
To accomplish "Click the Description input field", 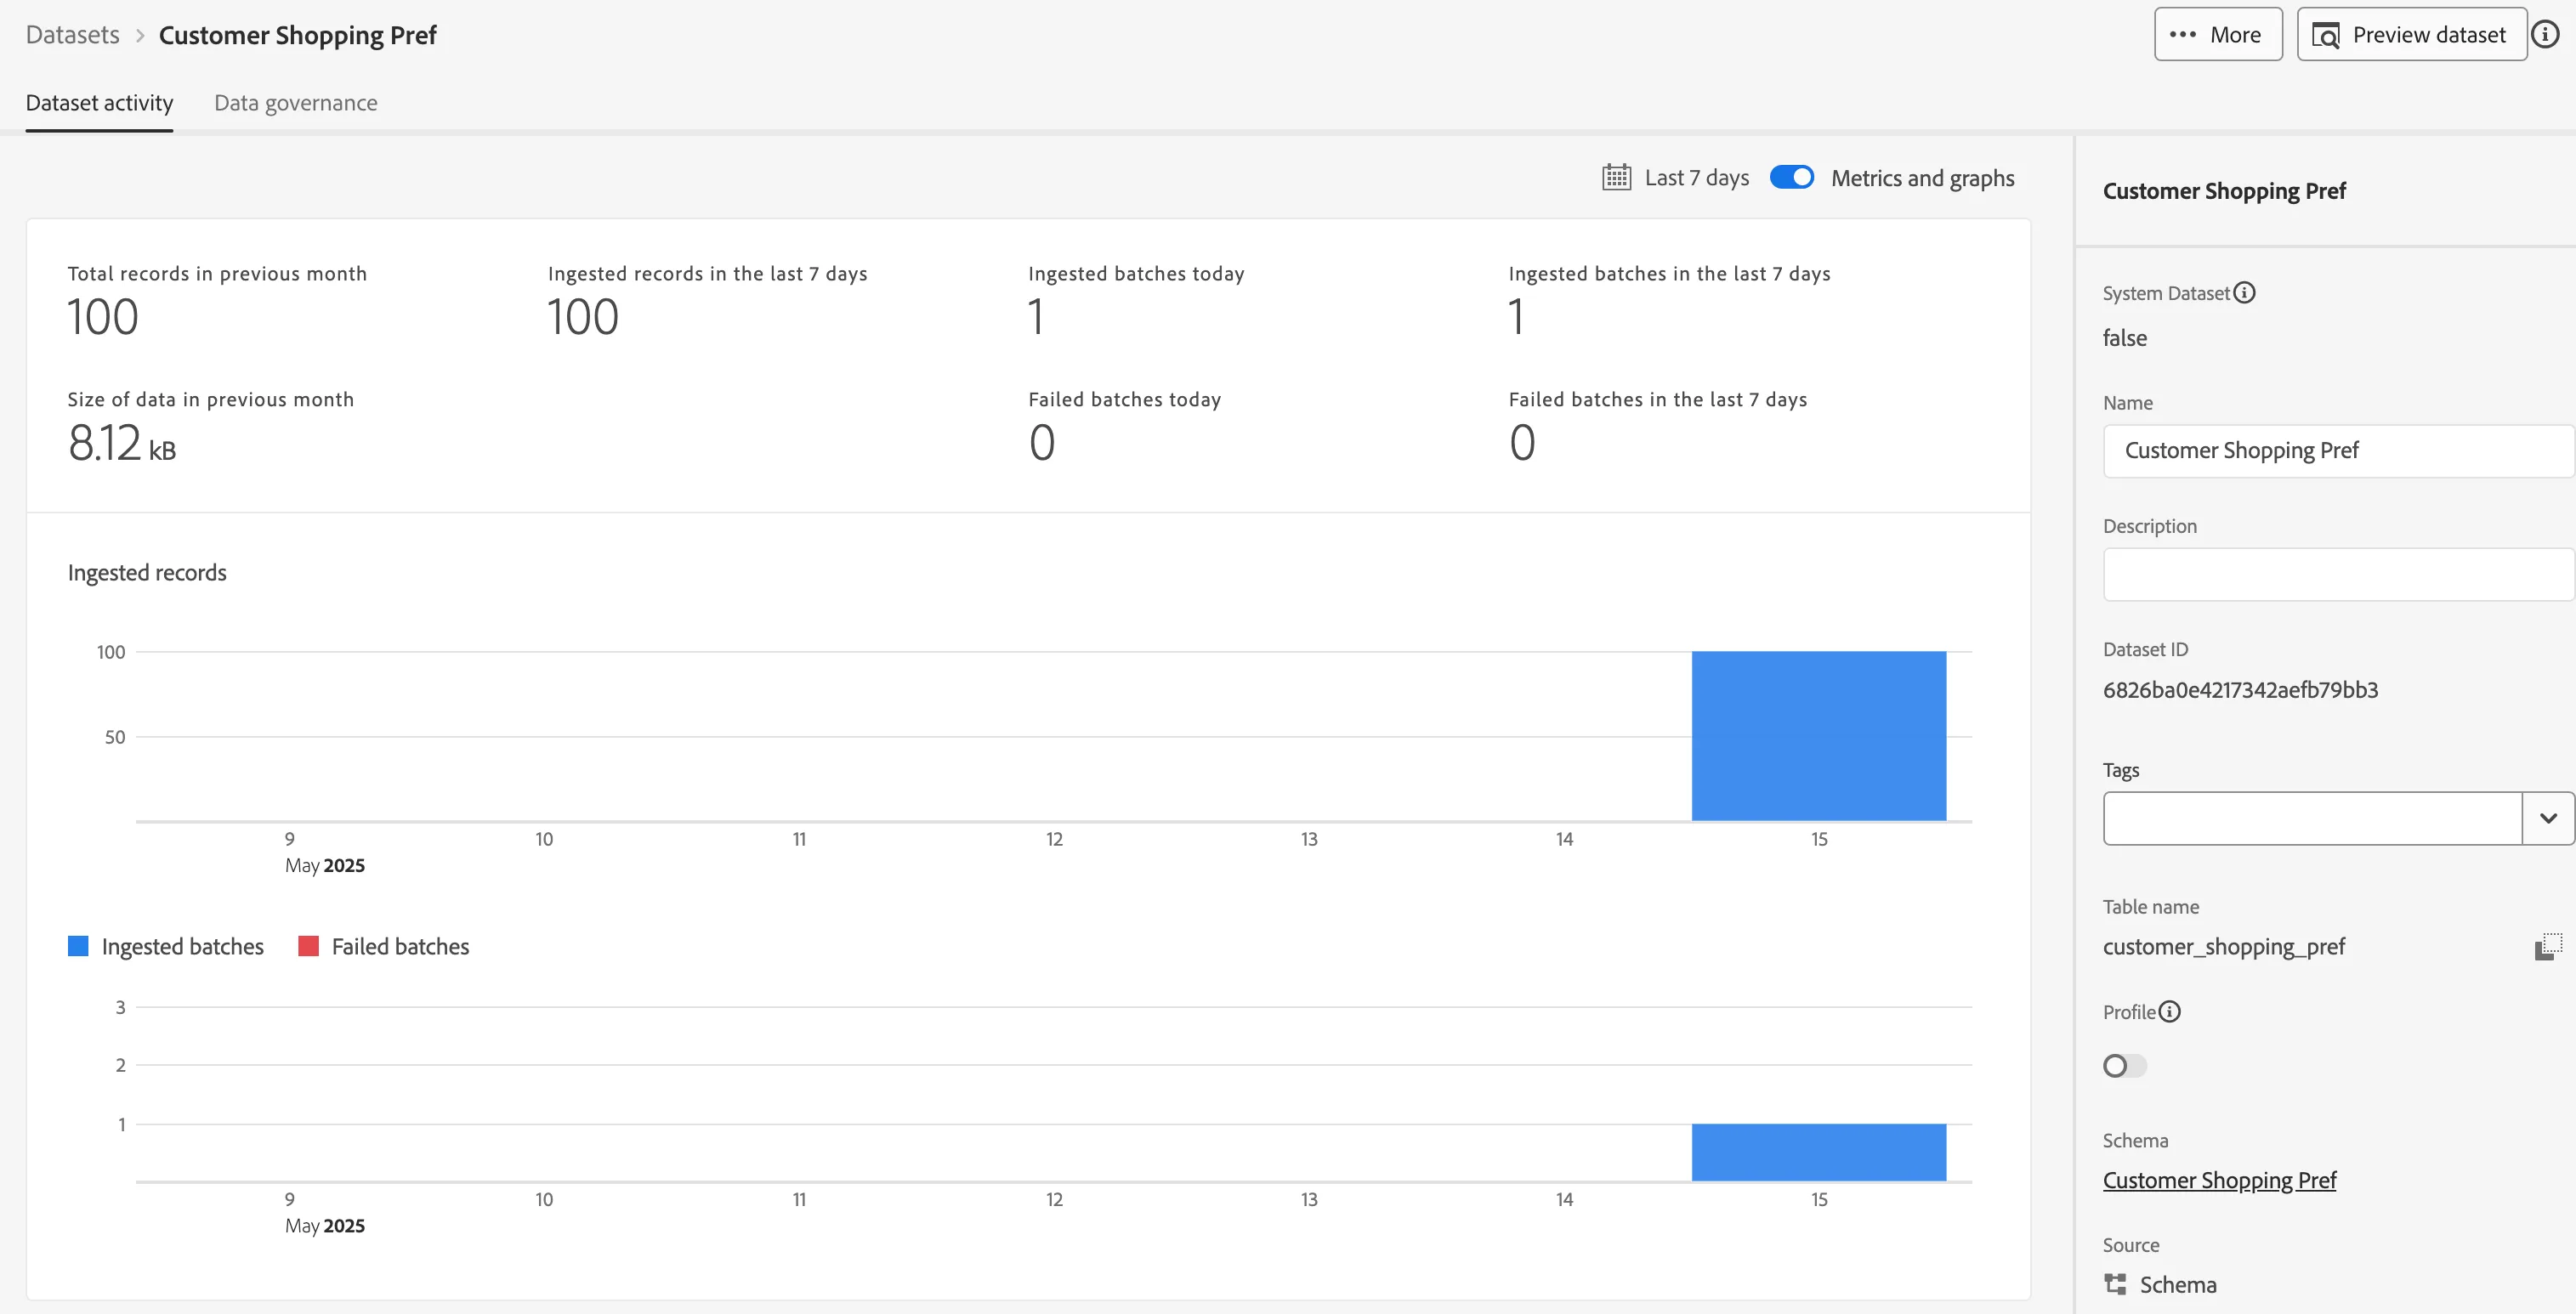I will pyautogui.click(x=2338, y=574).
